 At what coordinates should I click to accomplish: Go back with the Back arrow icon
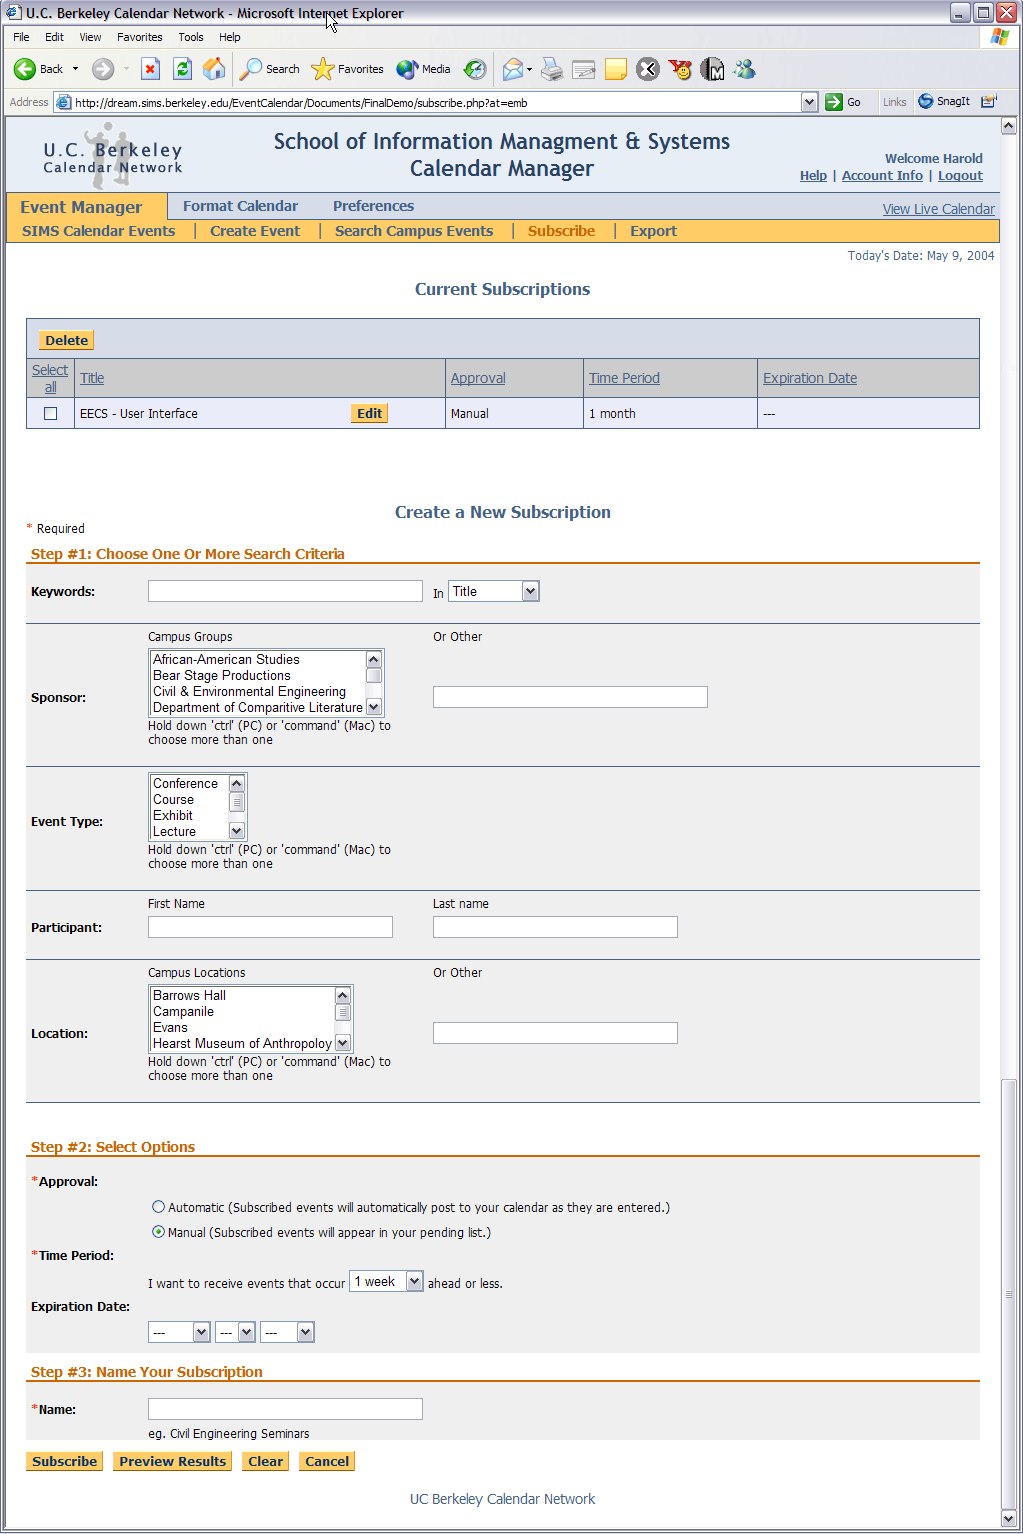25,69
